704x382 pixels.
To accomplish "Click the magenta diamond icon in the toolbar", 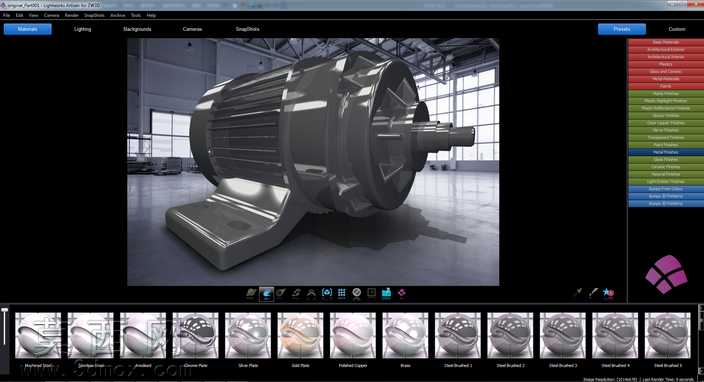I will click(x=401, y=293).
